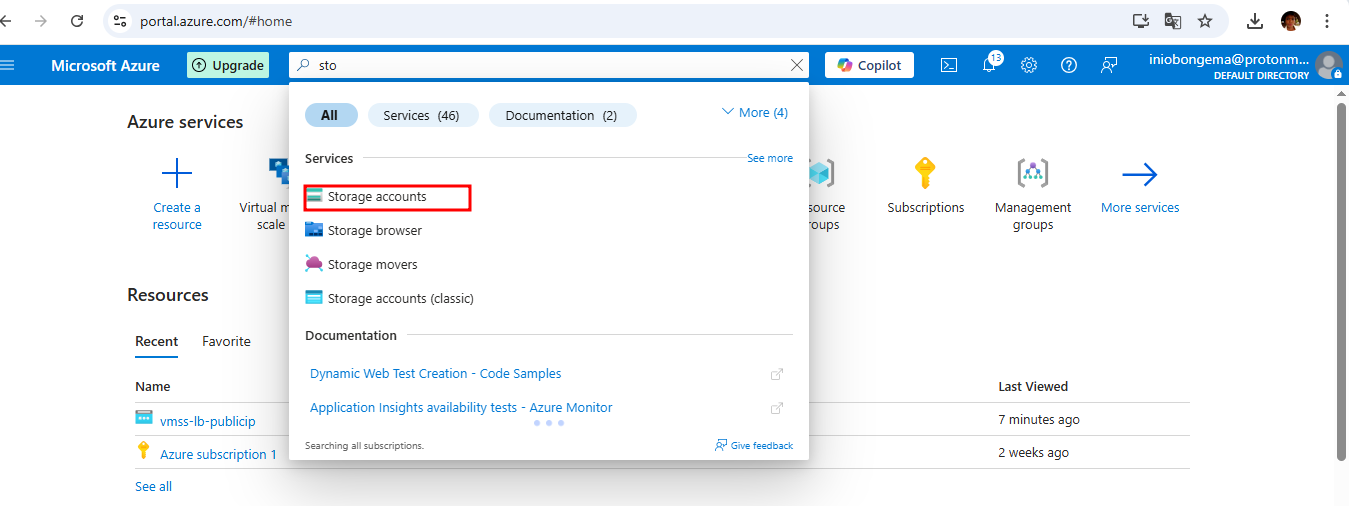Select the All filter pill
1349x506 pixels.
coord(329,115)
